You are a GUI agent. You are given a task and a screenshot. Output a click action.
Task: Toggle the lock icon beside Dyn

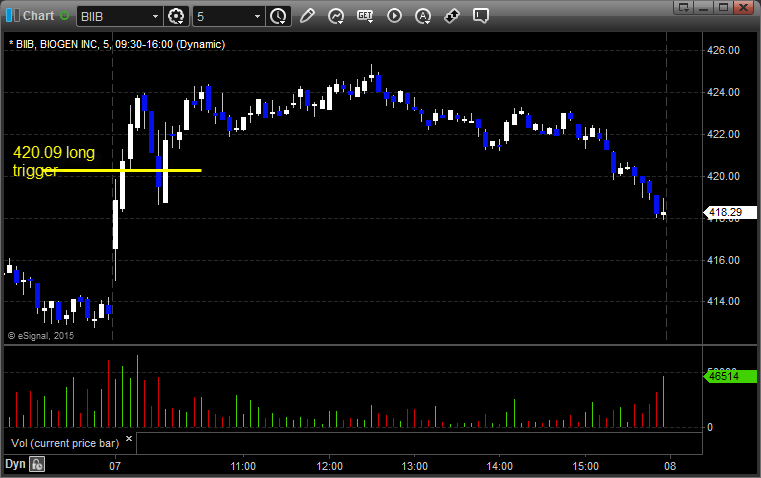pyautogui.click(x=37, y=464)
